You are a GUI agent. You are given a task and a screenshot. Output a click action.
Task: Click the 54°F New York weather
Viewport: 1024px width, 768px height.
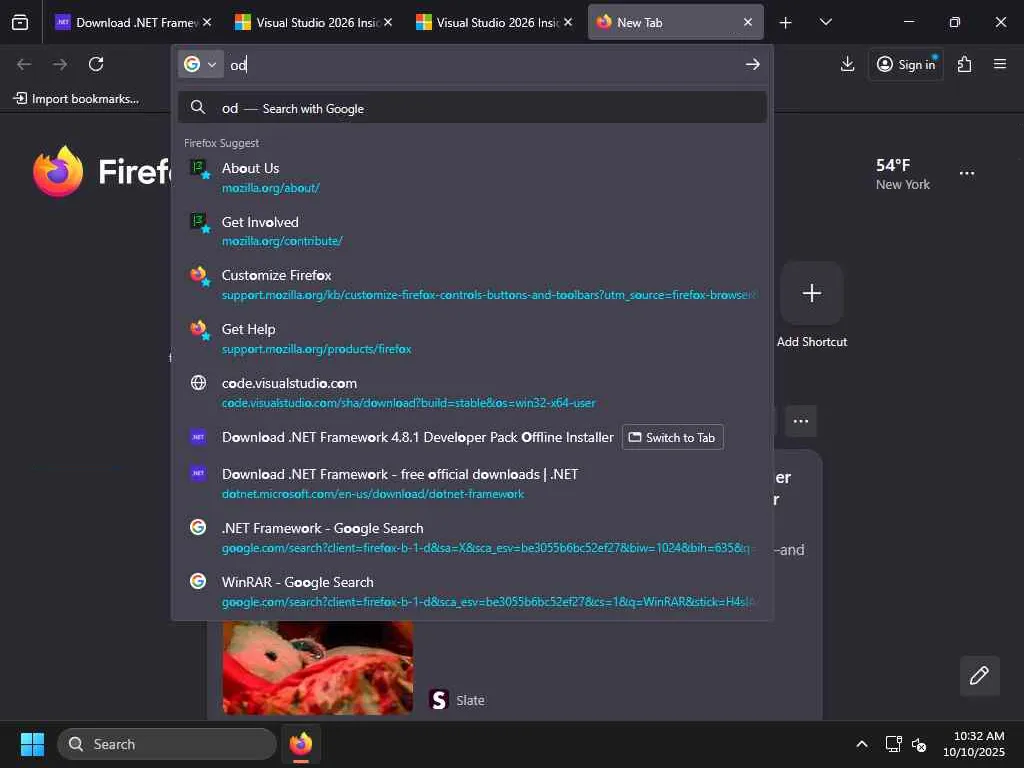tap(903, 174)
